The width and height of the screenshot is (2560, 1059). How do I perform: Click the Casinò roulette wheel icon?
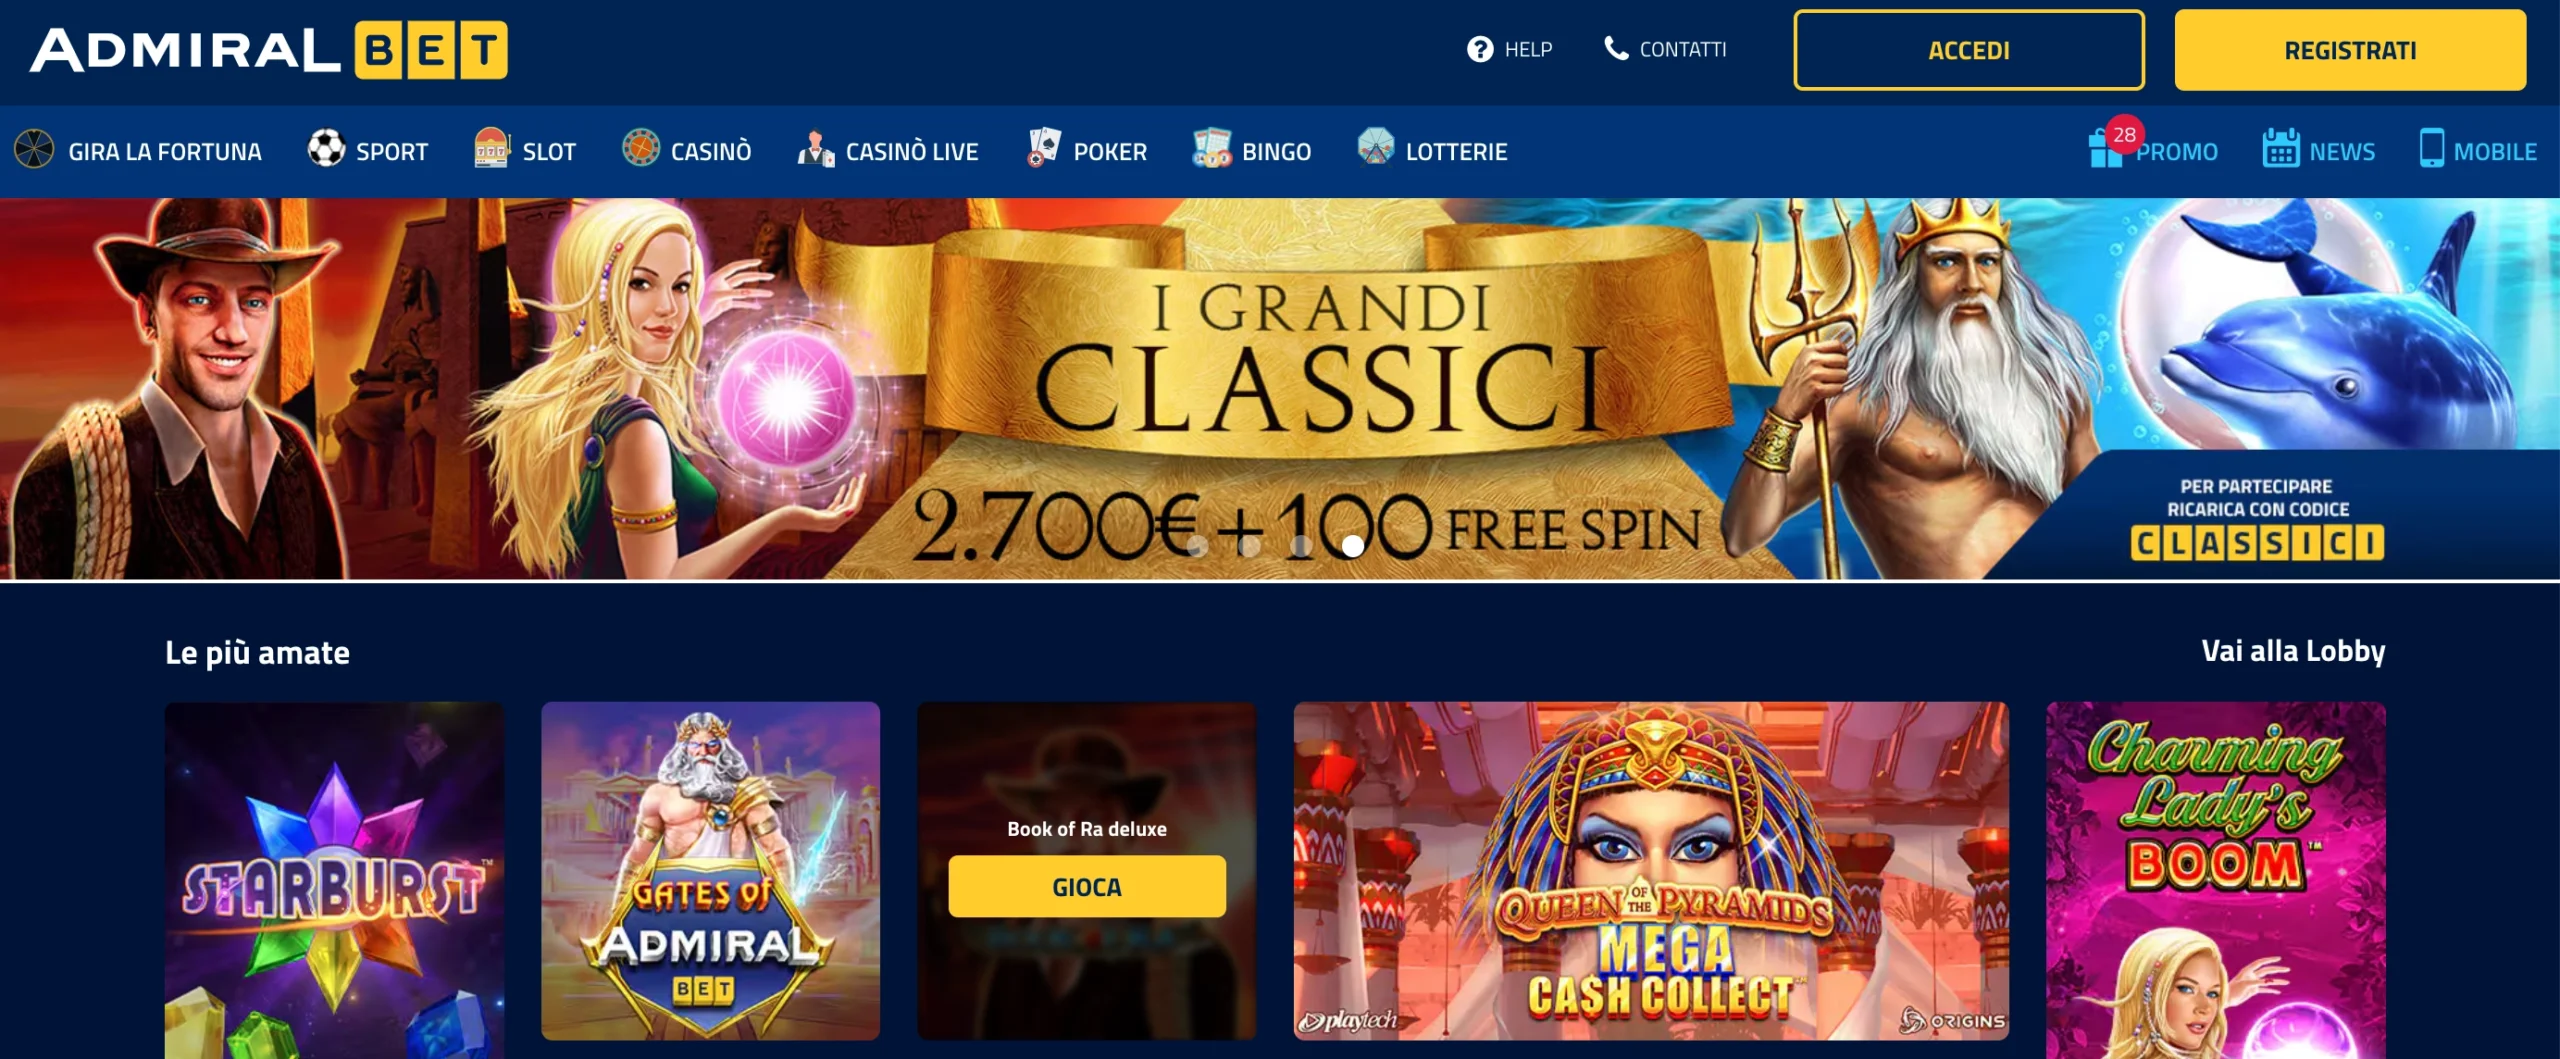(x=640, y=148)
